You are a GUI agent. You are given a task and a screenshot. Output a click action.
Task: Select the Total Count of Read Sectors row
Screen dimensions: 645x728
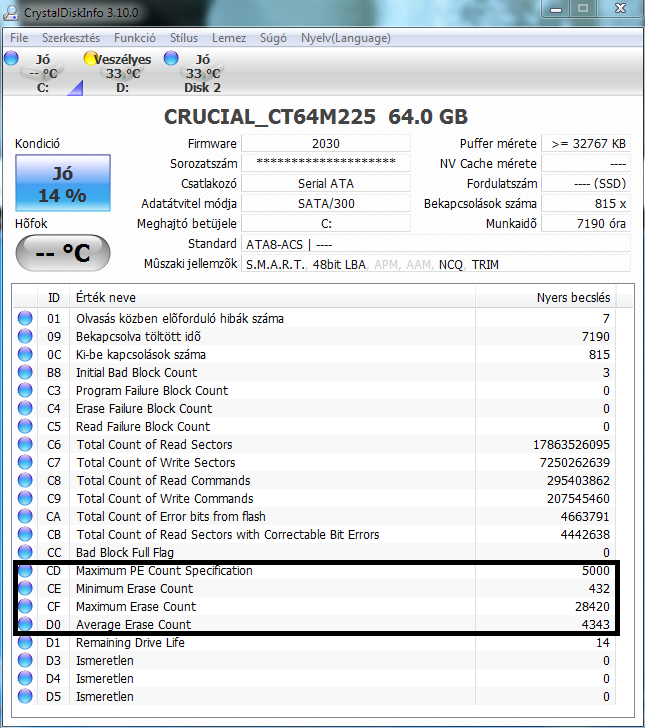click(x=314, y=444)
